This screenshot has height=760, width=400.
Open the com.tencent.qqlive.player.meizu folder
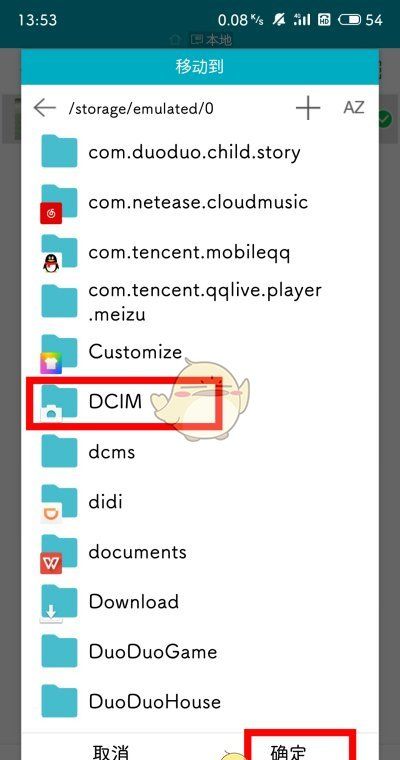[x=200, y=302]
